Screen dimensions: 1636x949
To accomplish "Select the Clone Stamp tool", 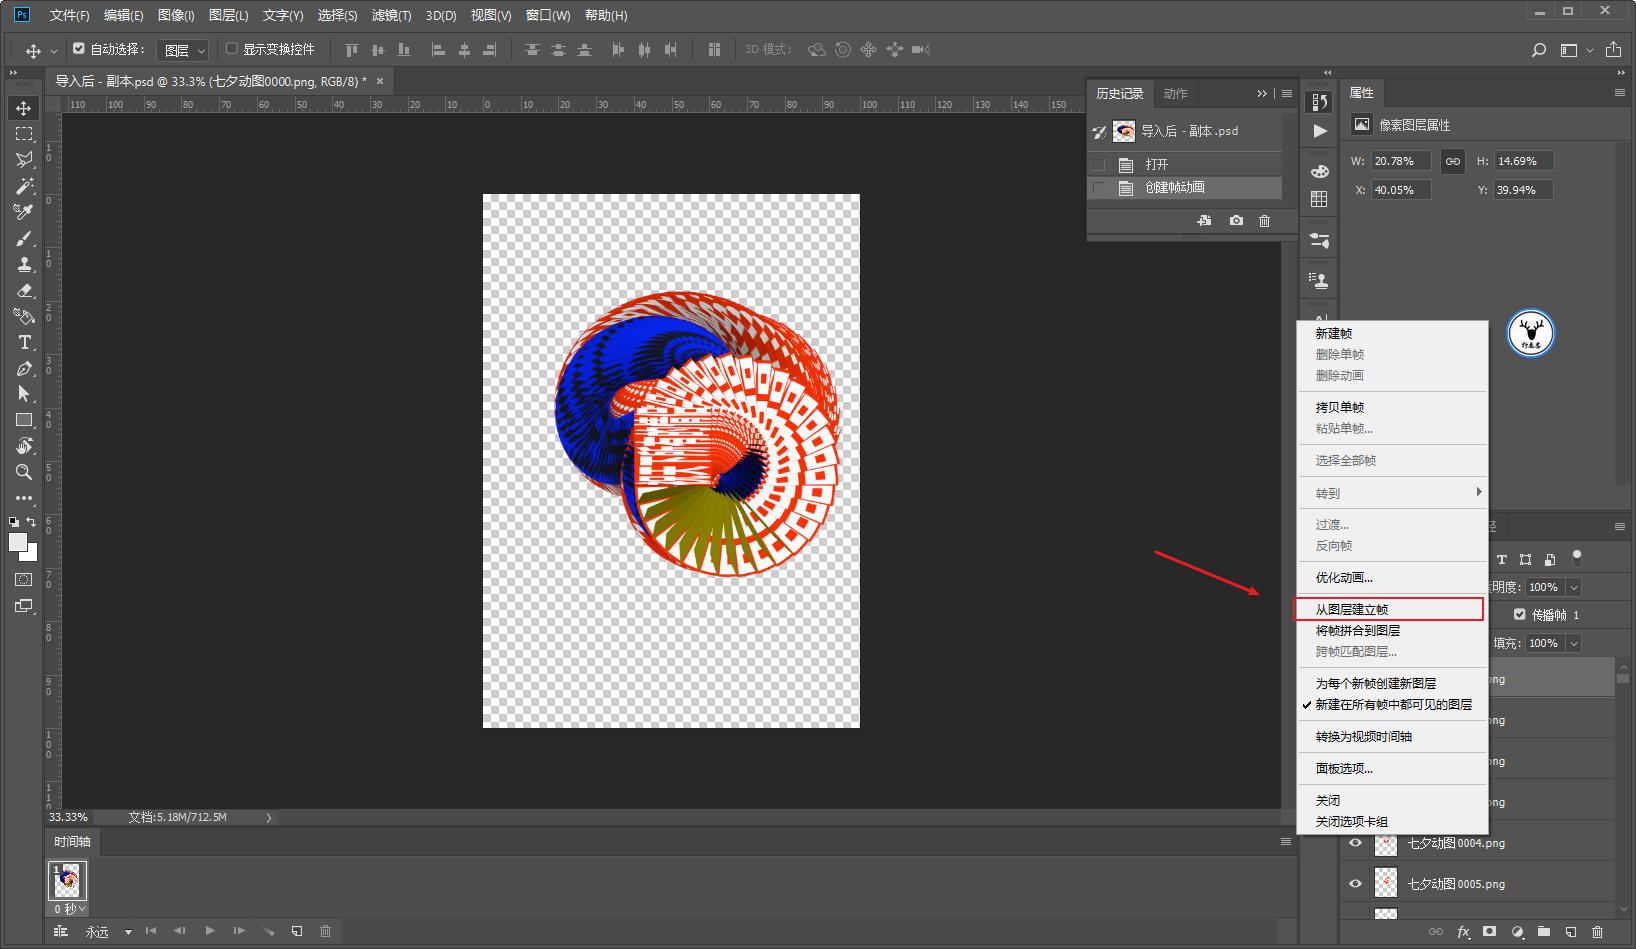I will point(24,264).
